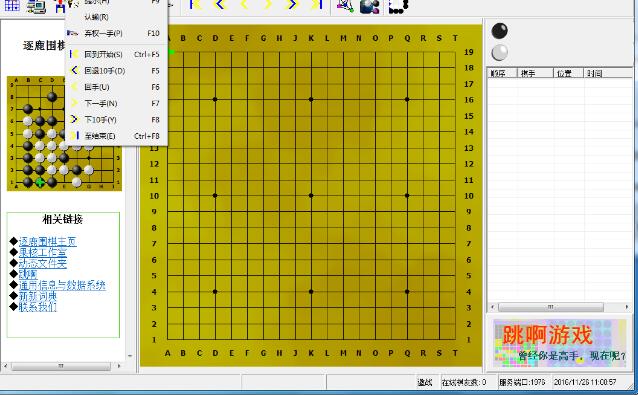Place a stone at center star point K10
Image resolution: width=638 pixels, height=395 pixels.
(x=311, y=196)
